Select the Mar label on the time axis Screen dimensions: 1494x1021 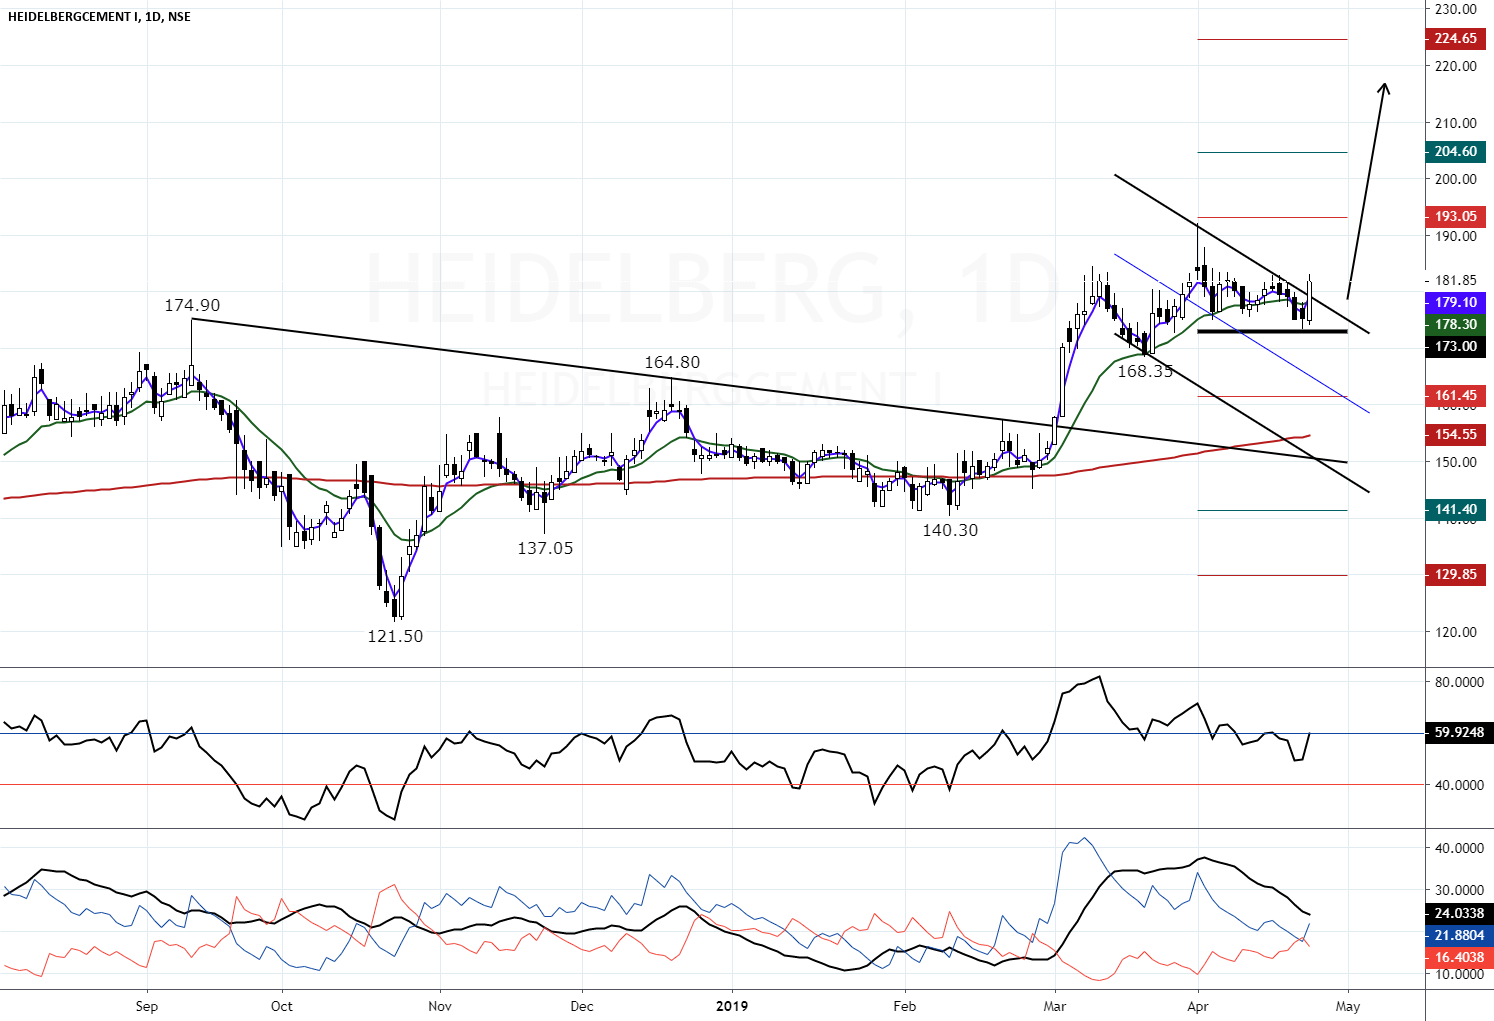[1057, 1007]
